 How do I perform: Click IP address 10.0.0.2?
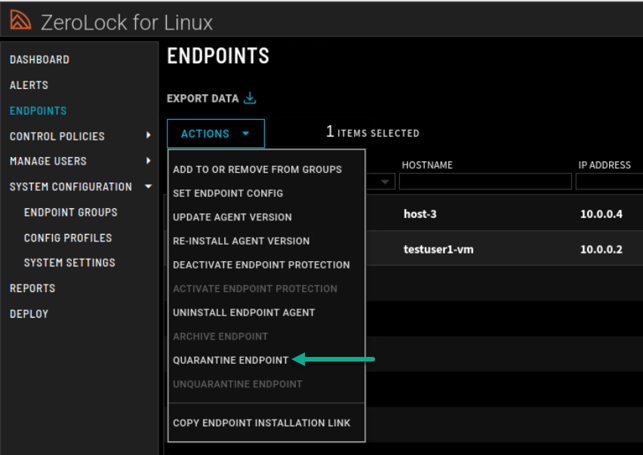coord(601,249)
